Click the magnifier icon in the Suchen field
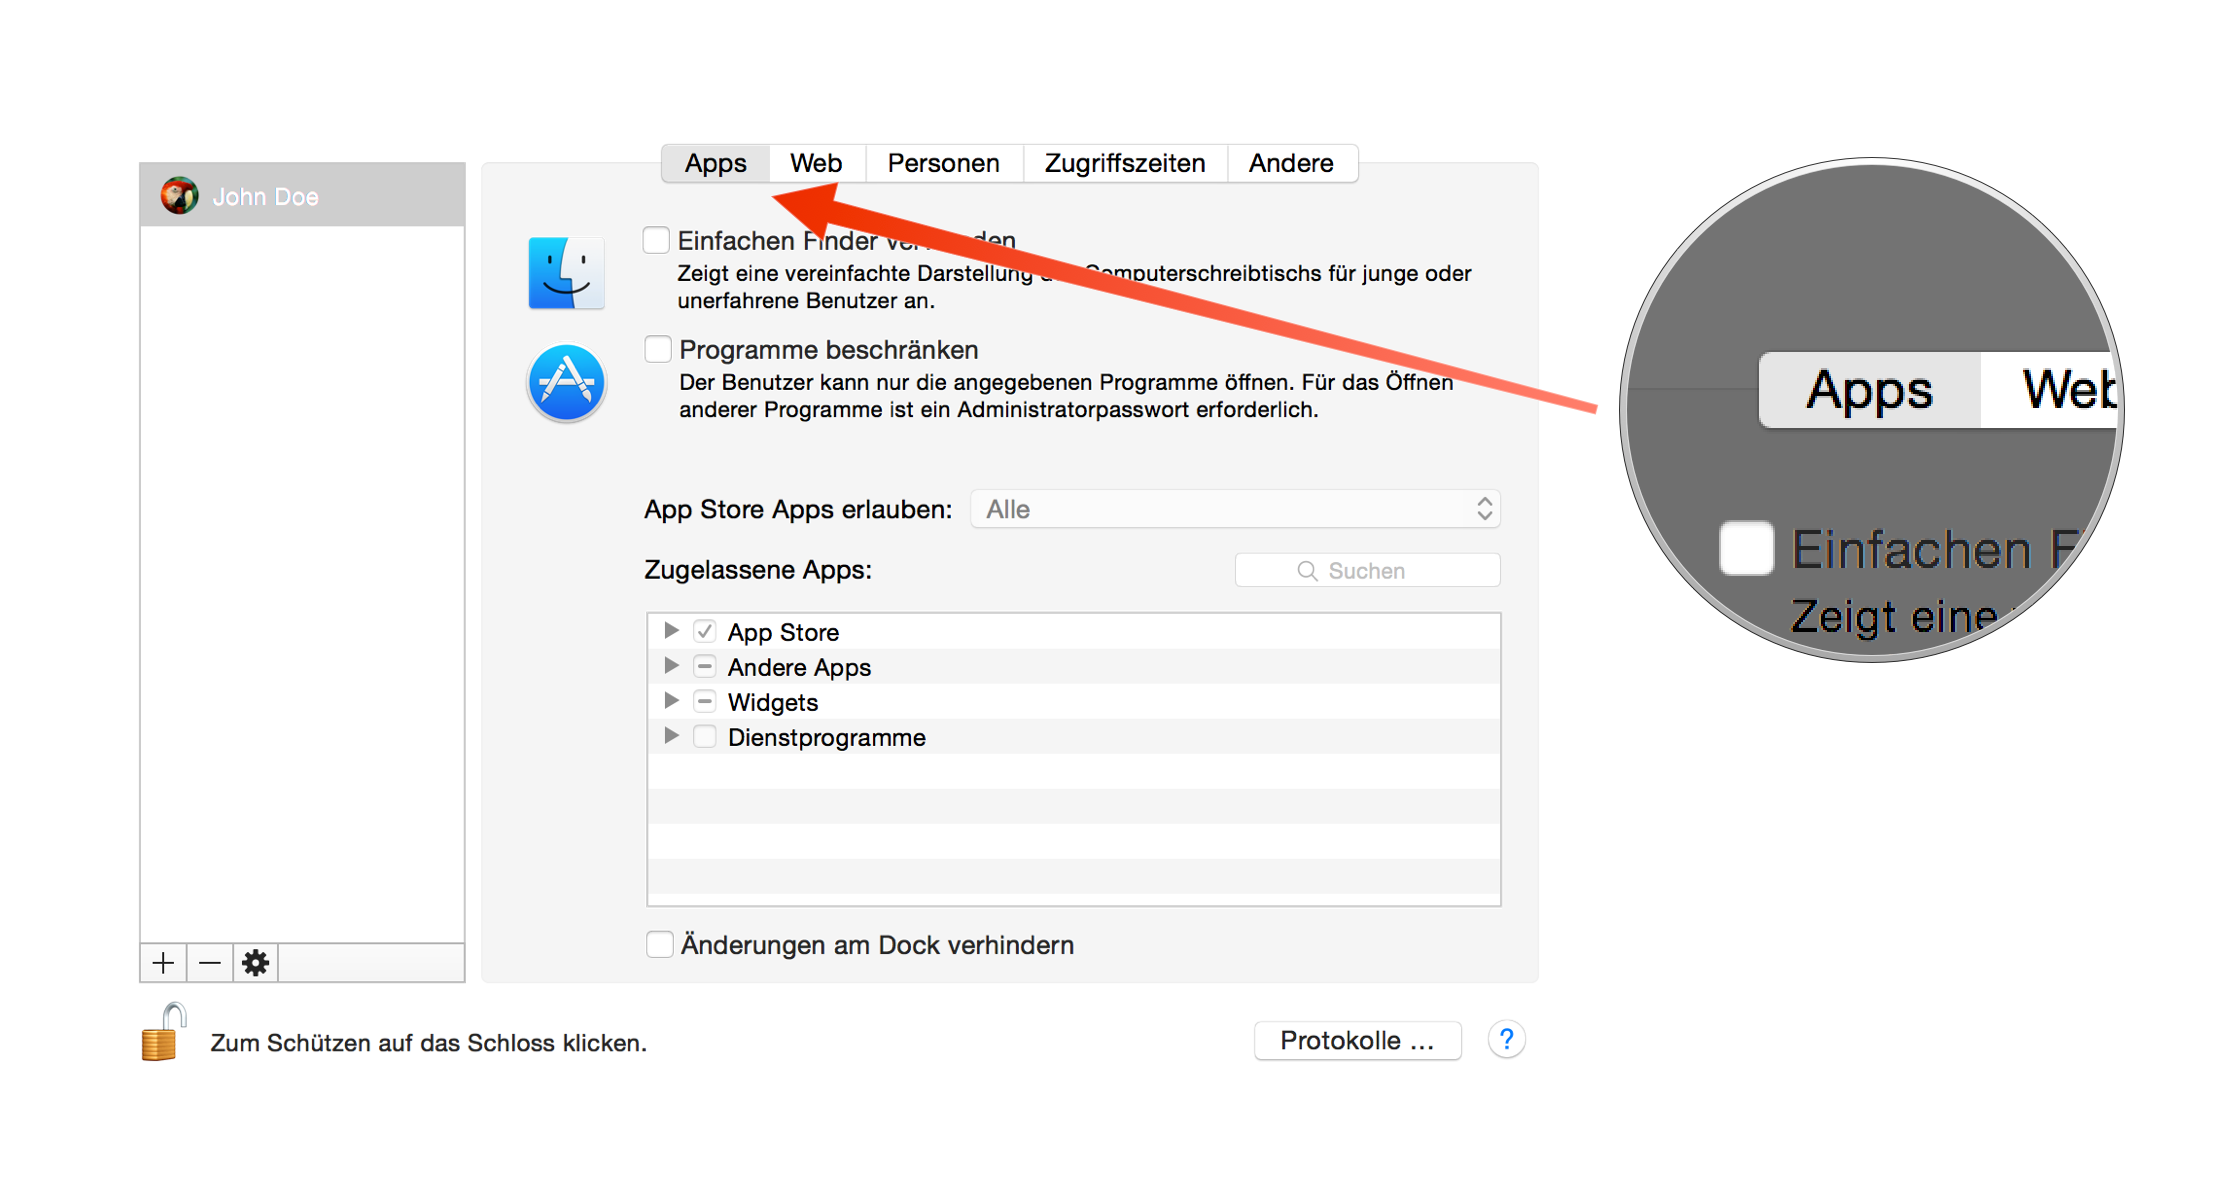 tap(1308, 570)
